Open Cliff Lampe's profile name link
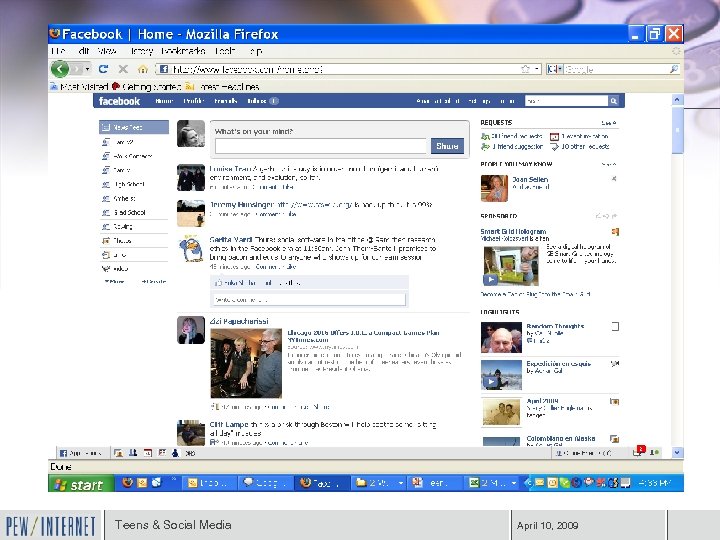 pyautogui.click(x=229, y=425)
